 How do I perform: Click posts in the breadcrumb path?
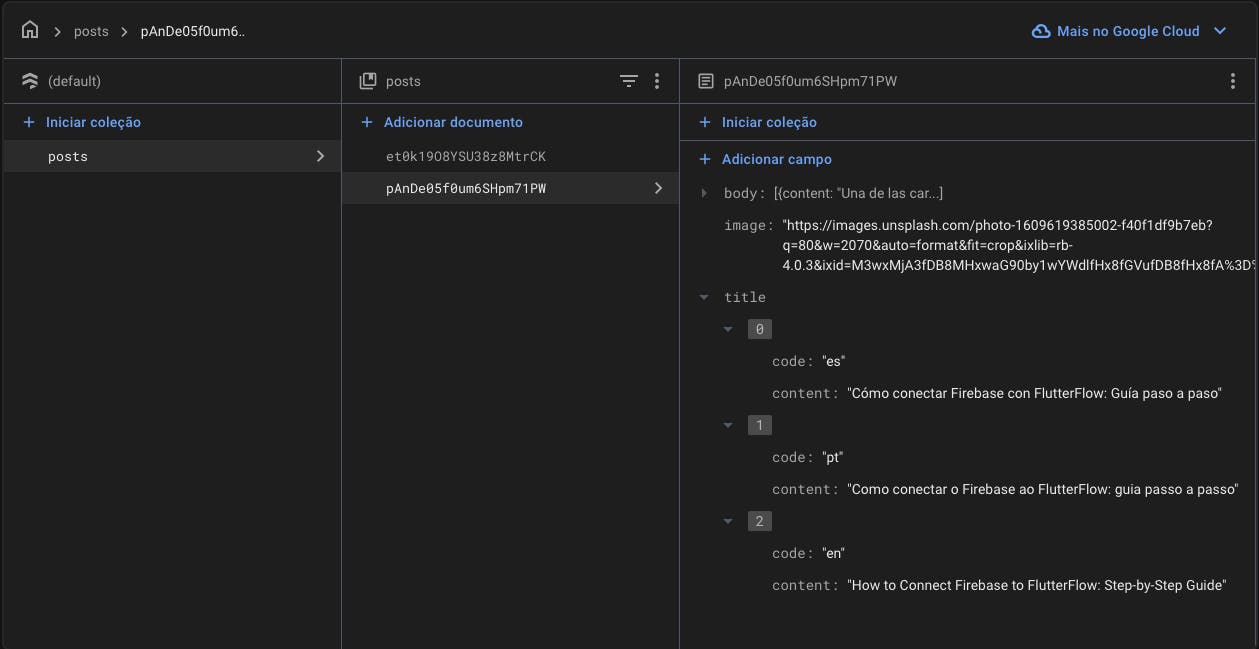click(x=91, y=31)
